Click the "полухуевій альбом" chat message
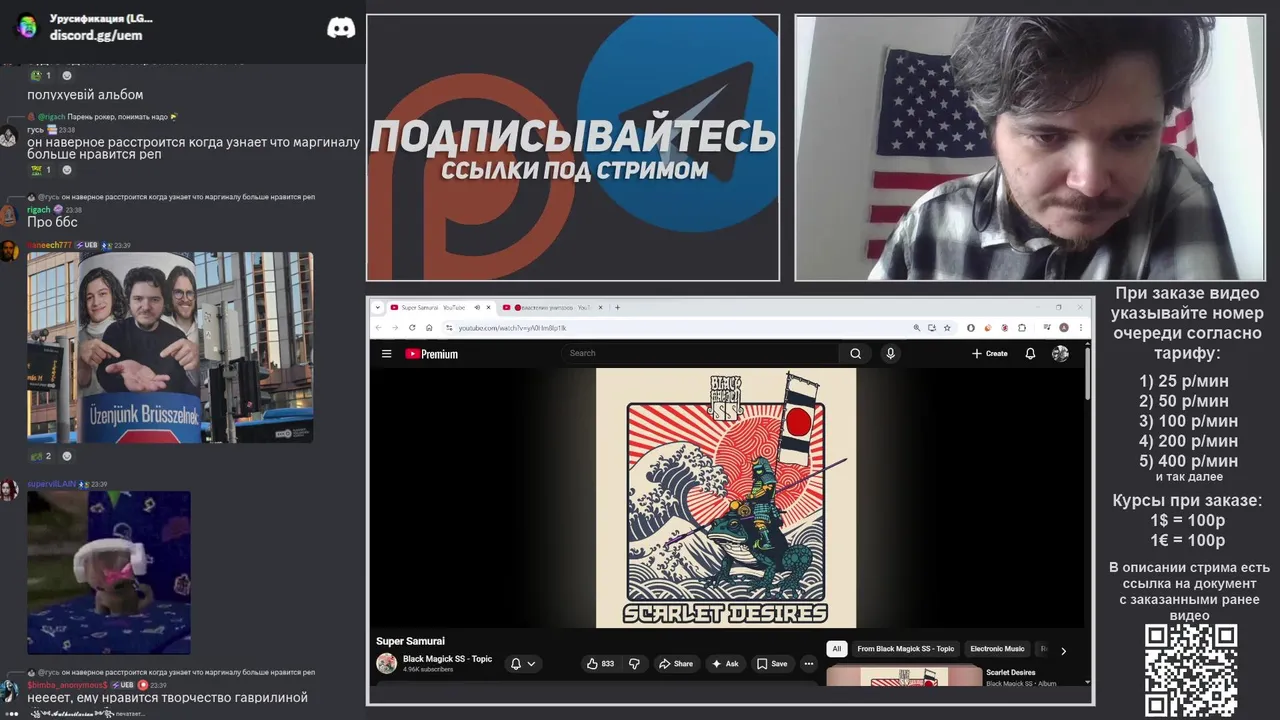Screen dimensions: 1280x720 pyautogui.click(x=85, y=95)
